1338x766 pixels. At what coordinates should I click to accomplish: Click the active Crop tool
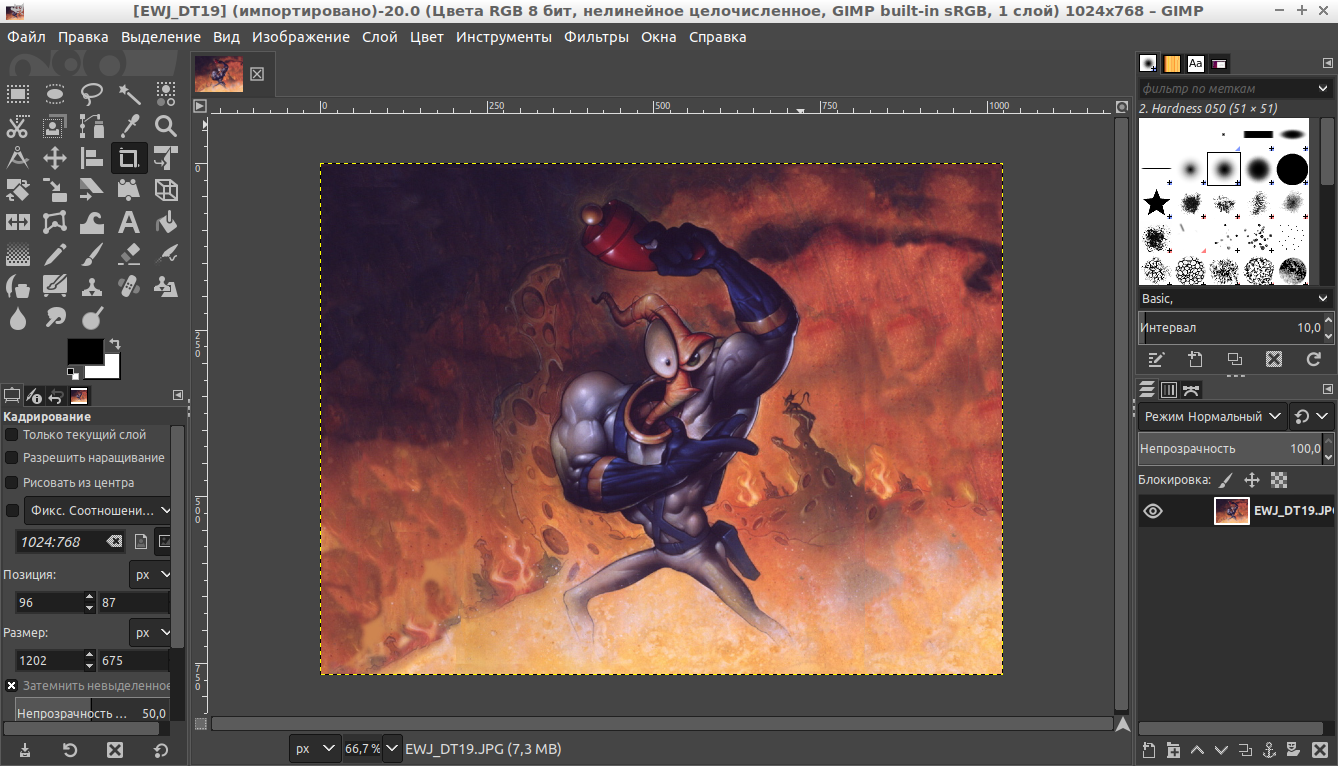pos(129,158)
